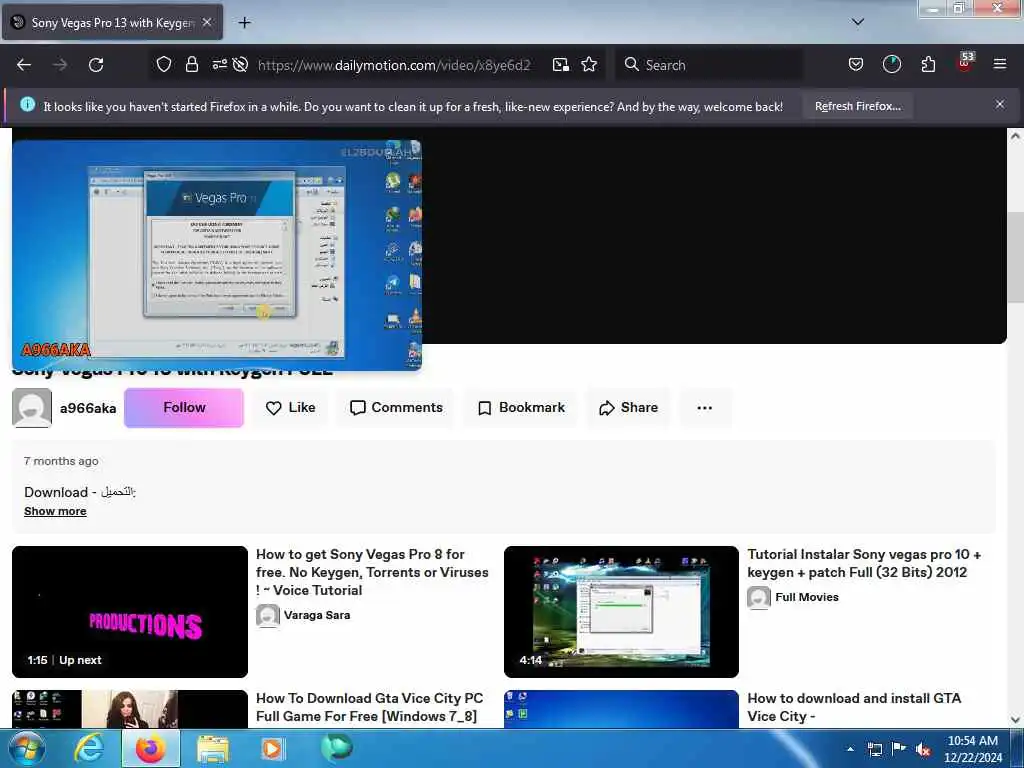The height and width of the screenshot is (768, 1024).
Task: Click the Vegas Pro mini video player
Action: 217,255
